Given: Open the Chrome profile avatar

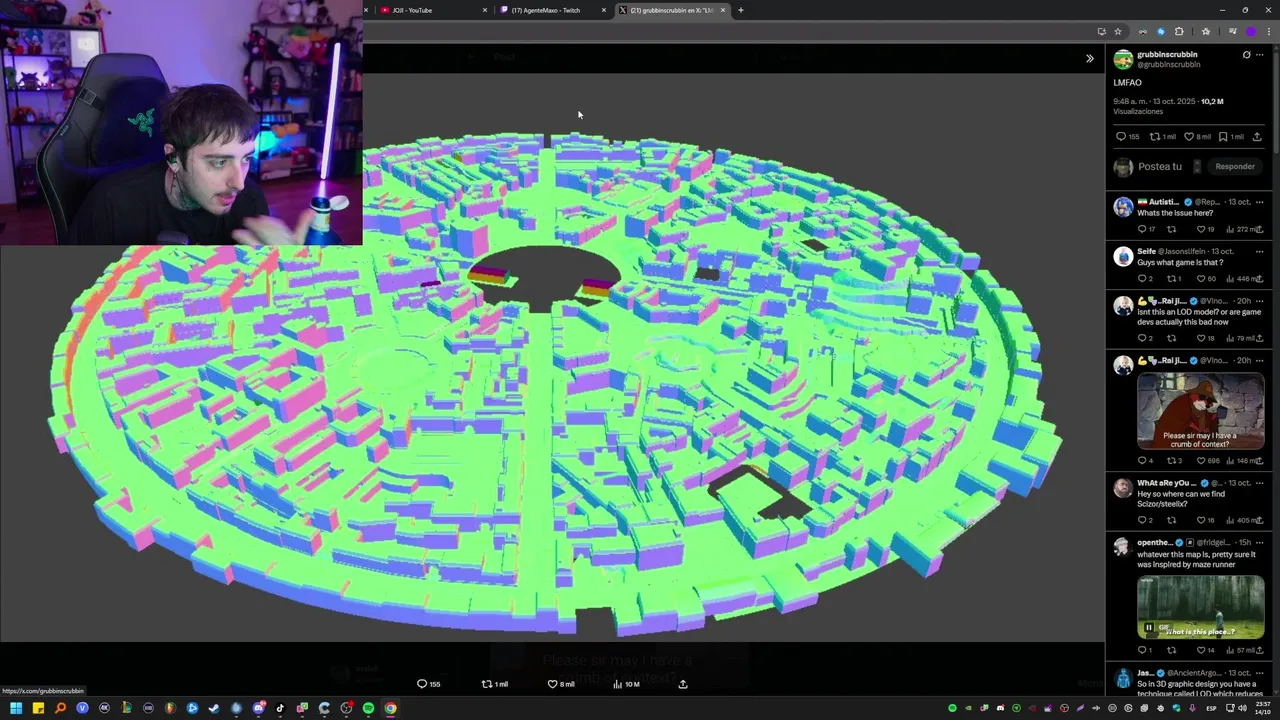Looking at the screenshot, I should click(x=1250, y=31).
